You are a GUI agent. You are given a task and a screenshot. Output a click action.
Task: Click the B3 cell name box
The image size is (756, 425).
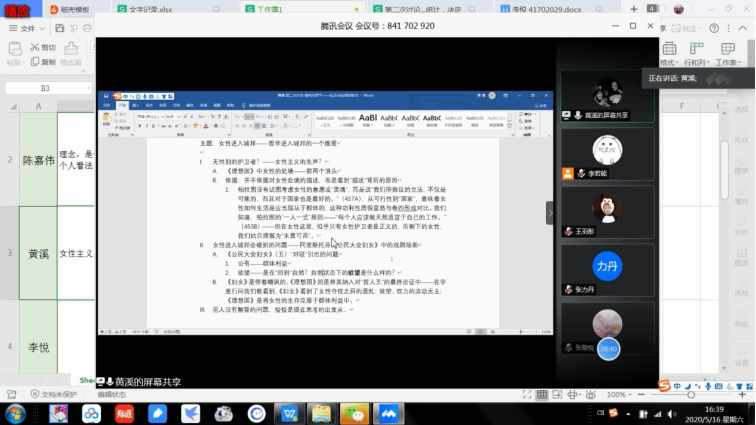pos(45,88)
